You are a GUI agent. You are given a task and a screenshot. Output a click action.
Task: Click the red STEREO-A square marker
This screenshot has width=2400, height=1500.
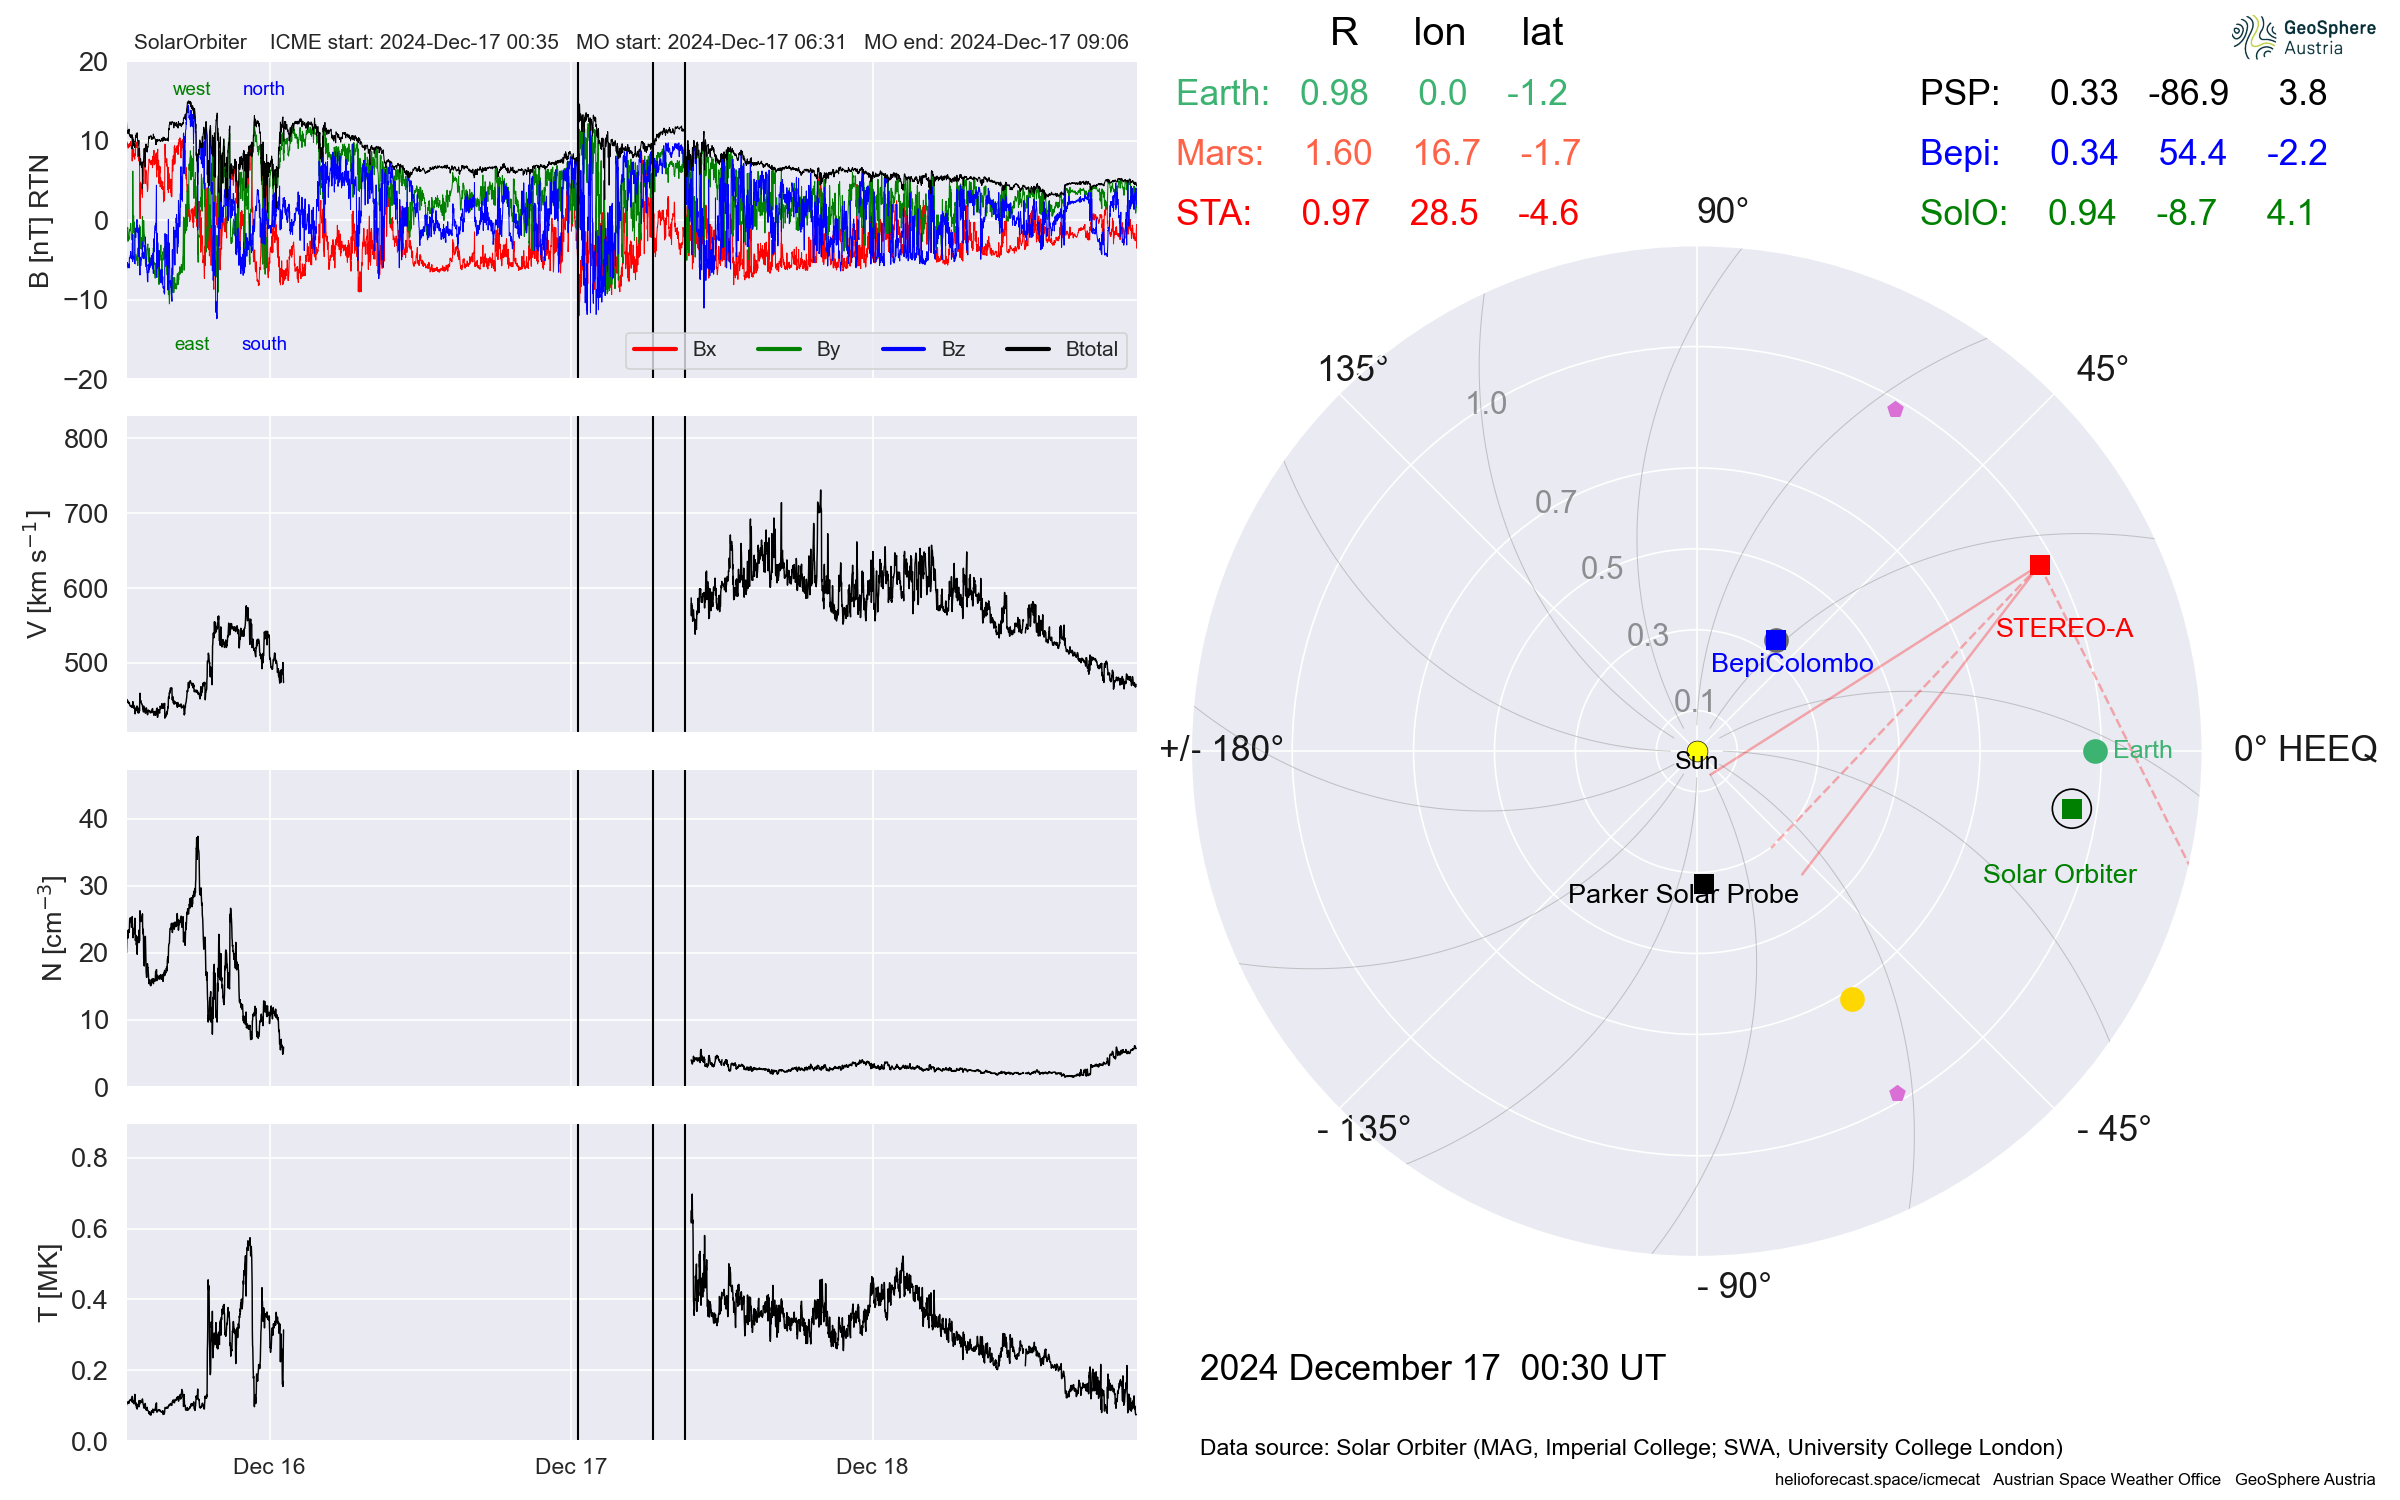coord(2040,565)
